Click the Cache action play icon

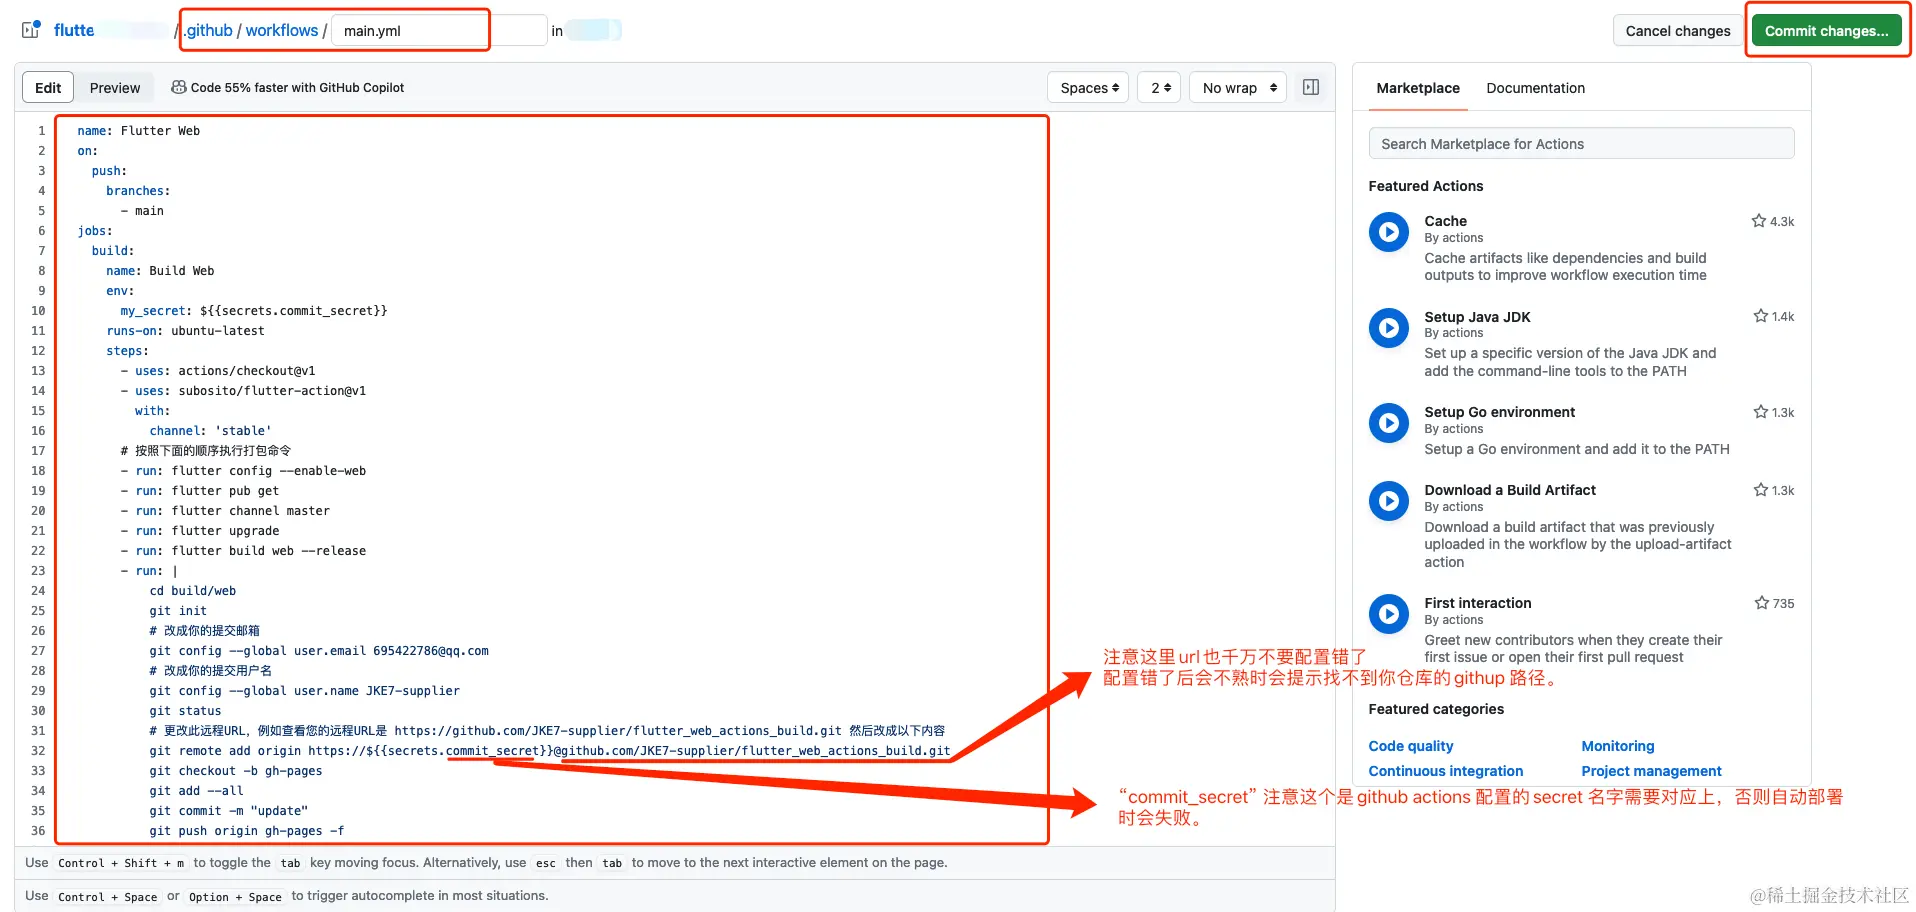click(x=1388, y=233)
